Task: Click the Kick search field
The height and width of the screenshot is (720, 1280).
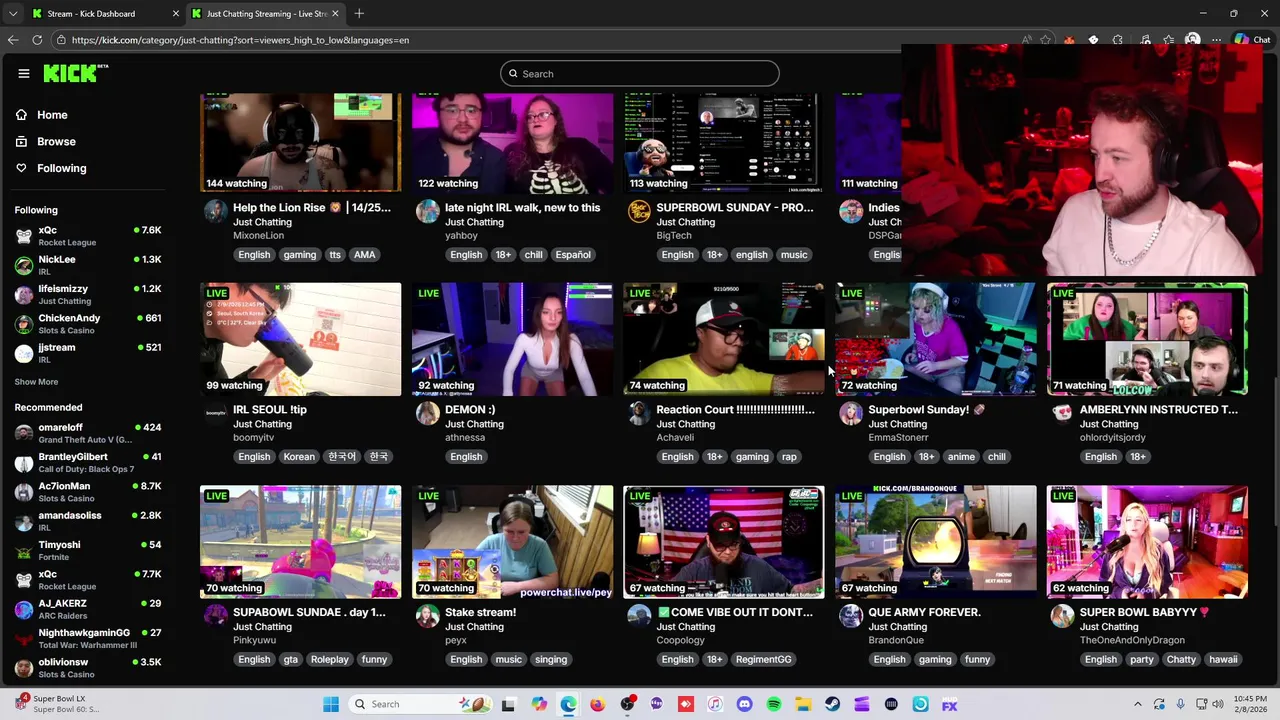Action: 640,73
